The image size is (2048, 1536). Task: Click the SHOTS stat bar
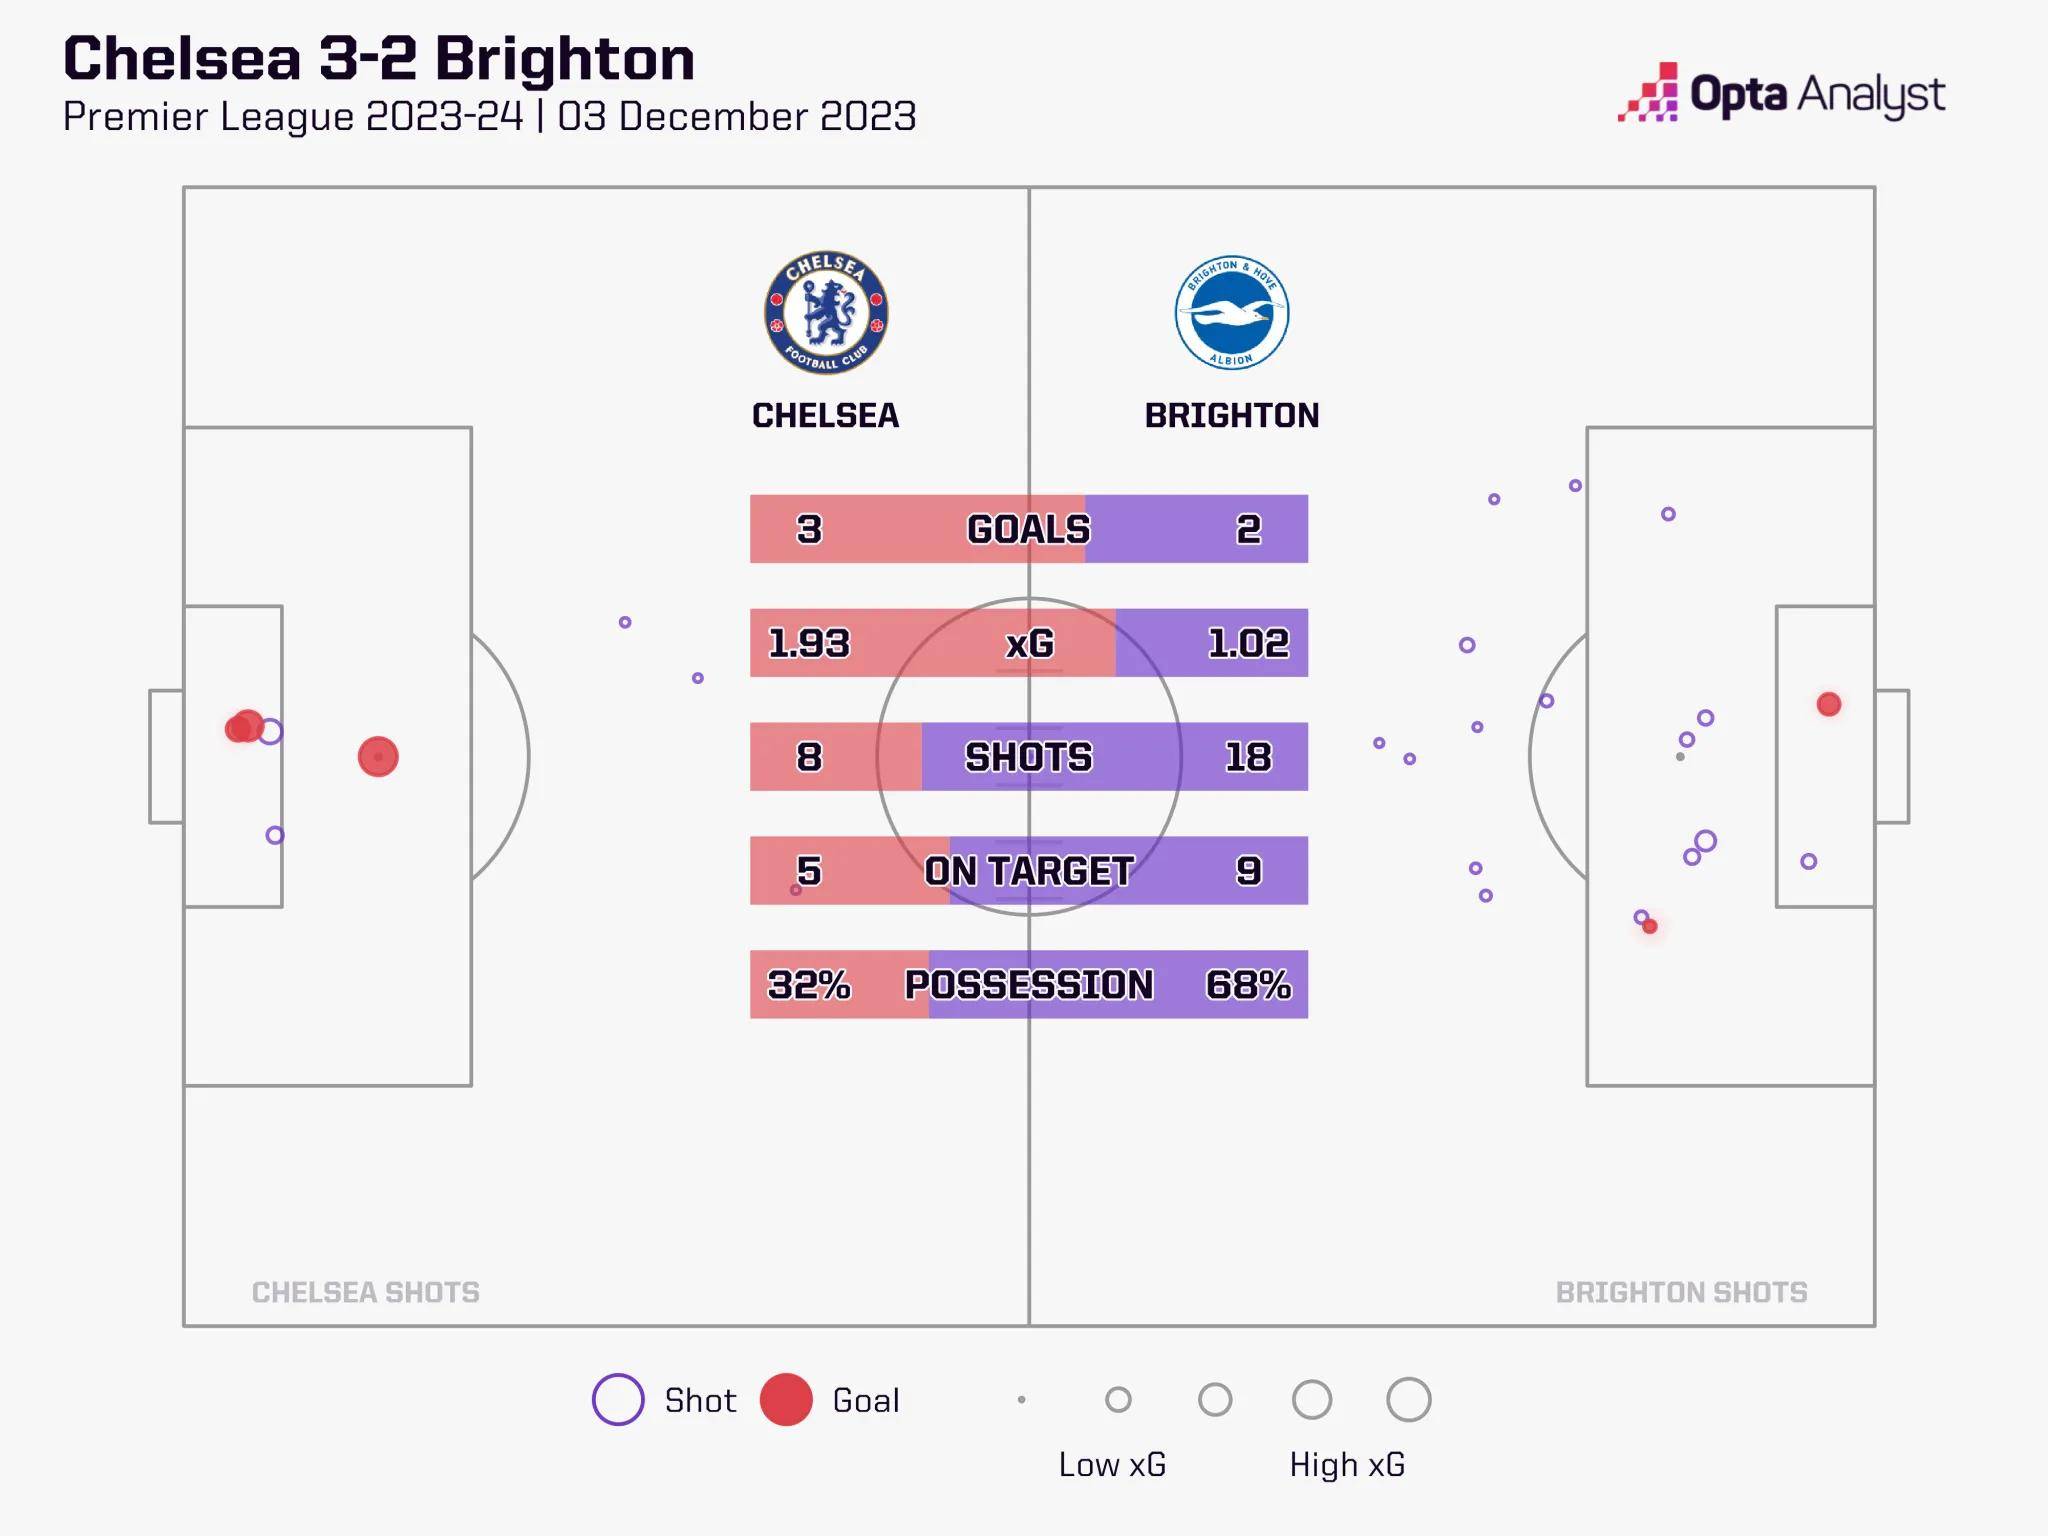click(x=1028, y=757)
